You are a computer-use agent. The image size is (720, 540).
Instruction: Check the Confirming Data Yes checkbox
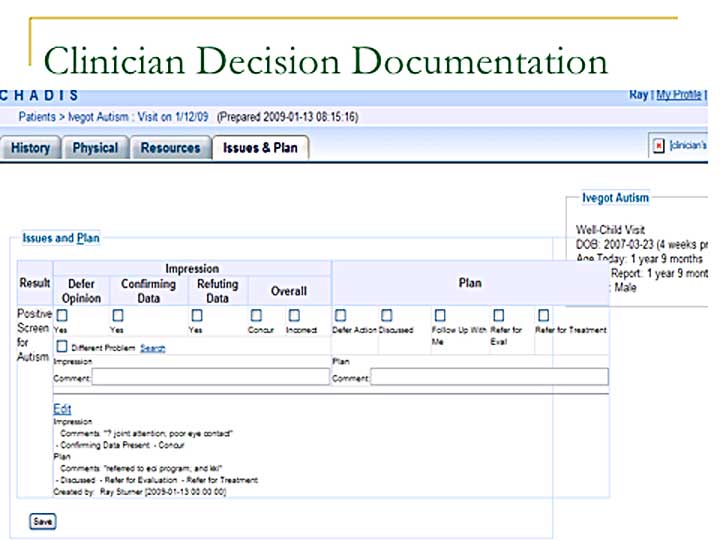(x=118, y=315)
